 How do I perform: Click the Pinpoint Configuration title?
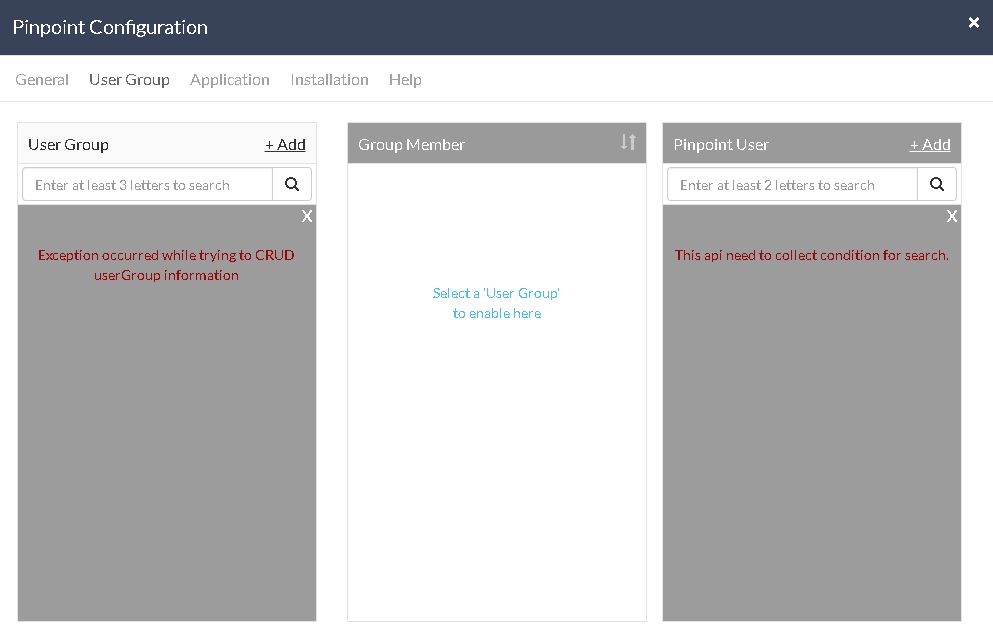[x=110, y=27]
